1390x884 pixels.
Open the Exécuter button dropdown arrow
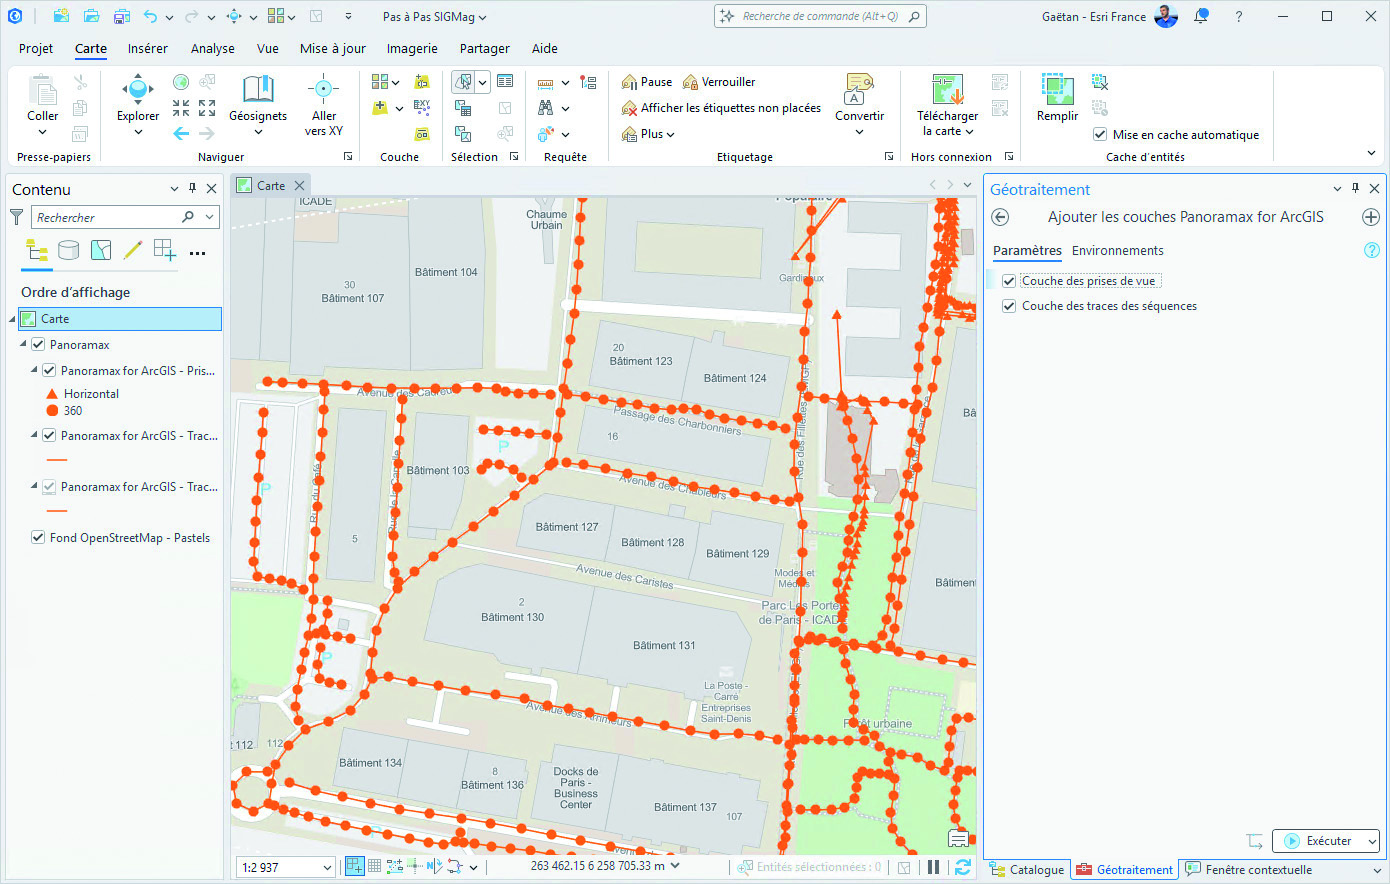(x=1370, y=841)
